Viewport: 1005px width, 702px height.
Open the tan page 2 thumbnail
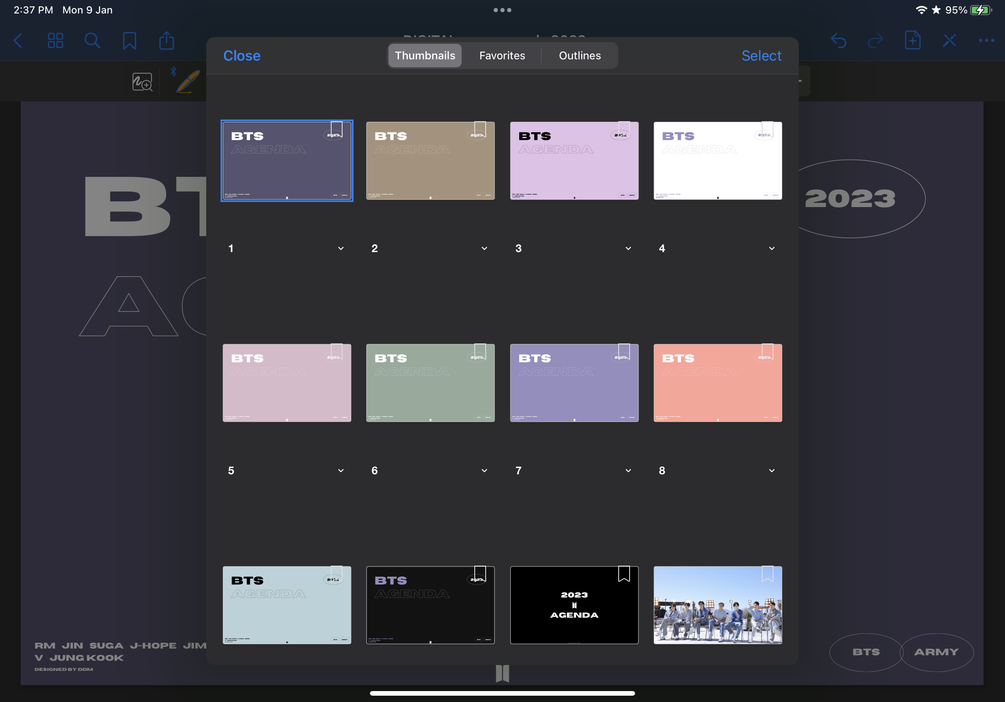(x=430, y=161)
